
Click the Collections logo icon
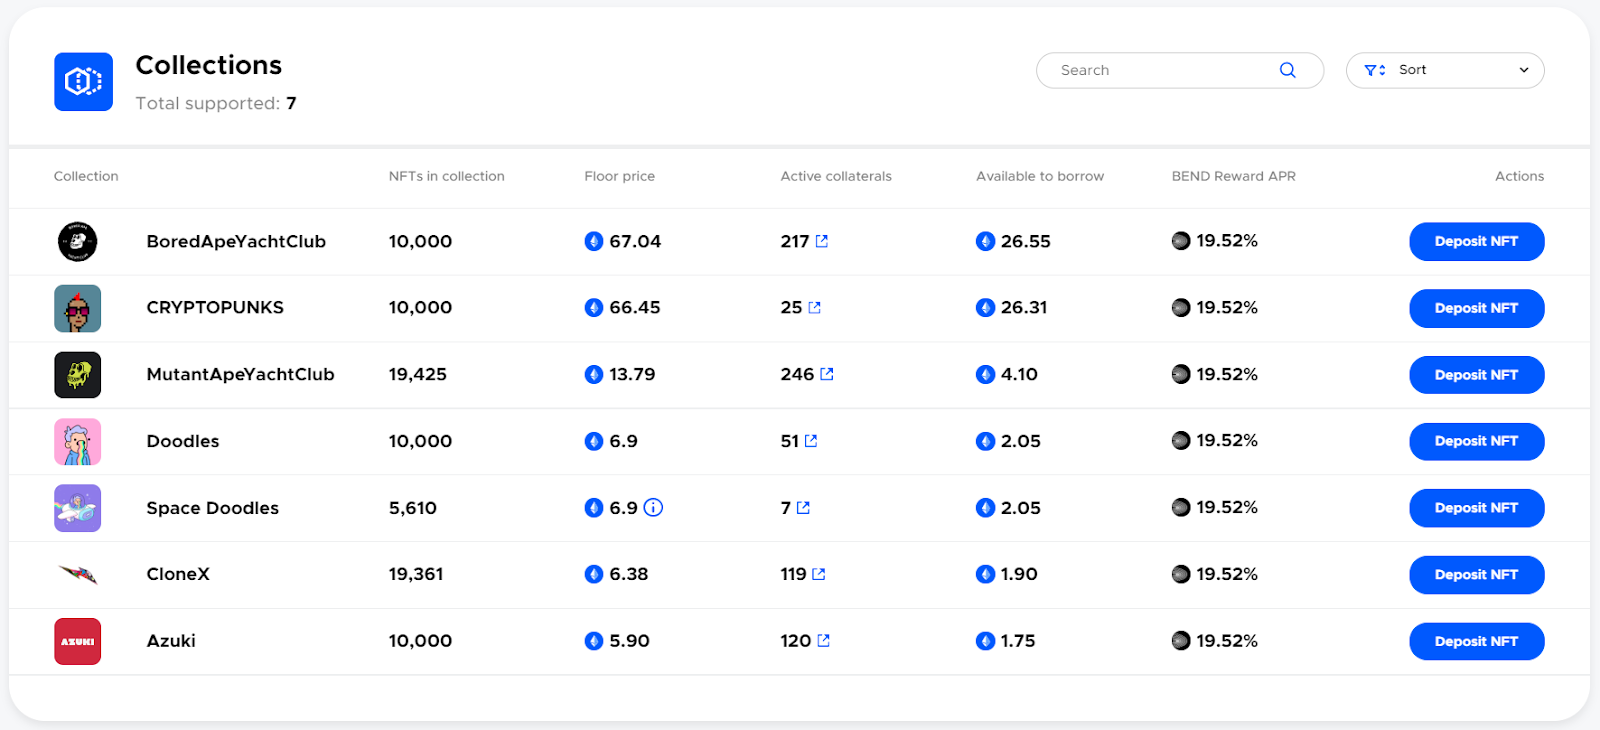pos(83,82)
